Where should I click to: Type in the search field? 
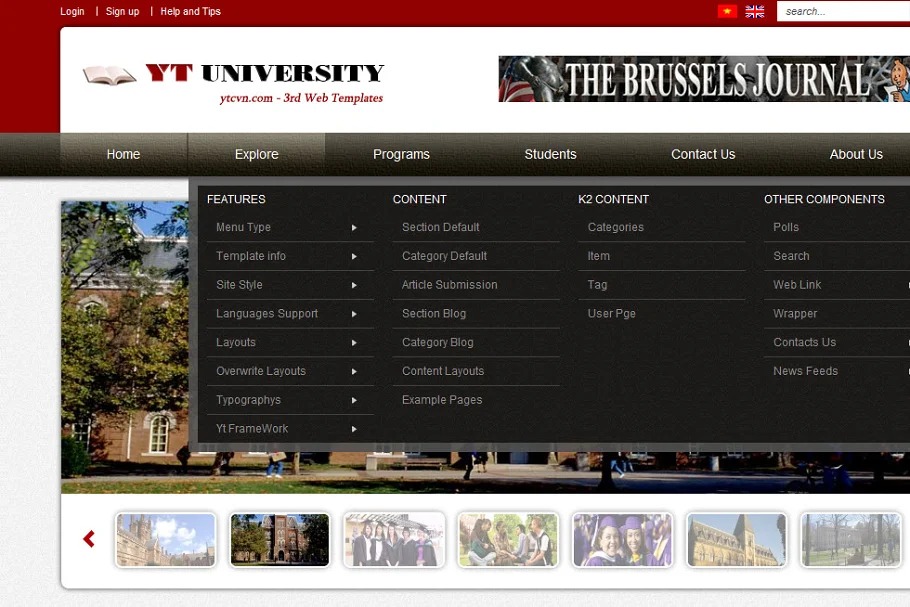(x=845, y=12)
